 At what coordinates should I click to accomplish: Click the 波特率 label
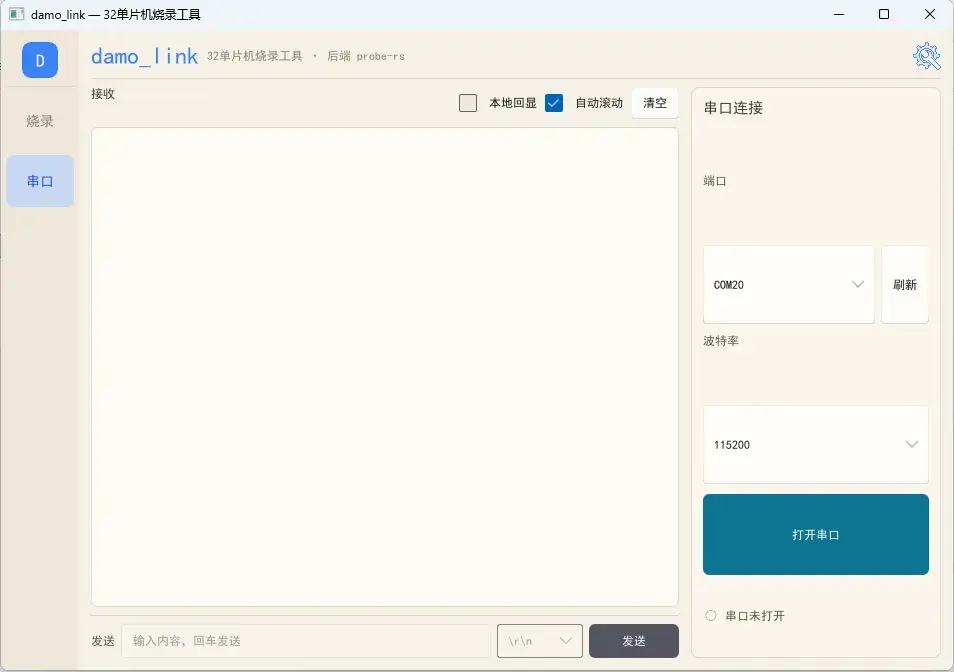point(721,341)
